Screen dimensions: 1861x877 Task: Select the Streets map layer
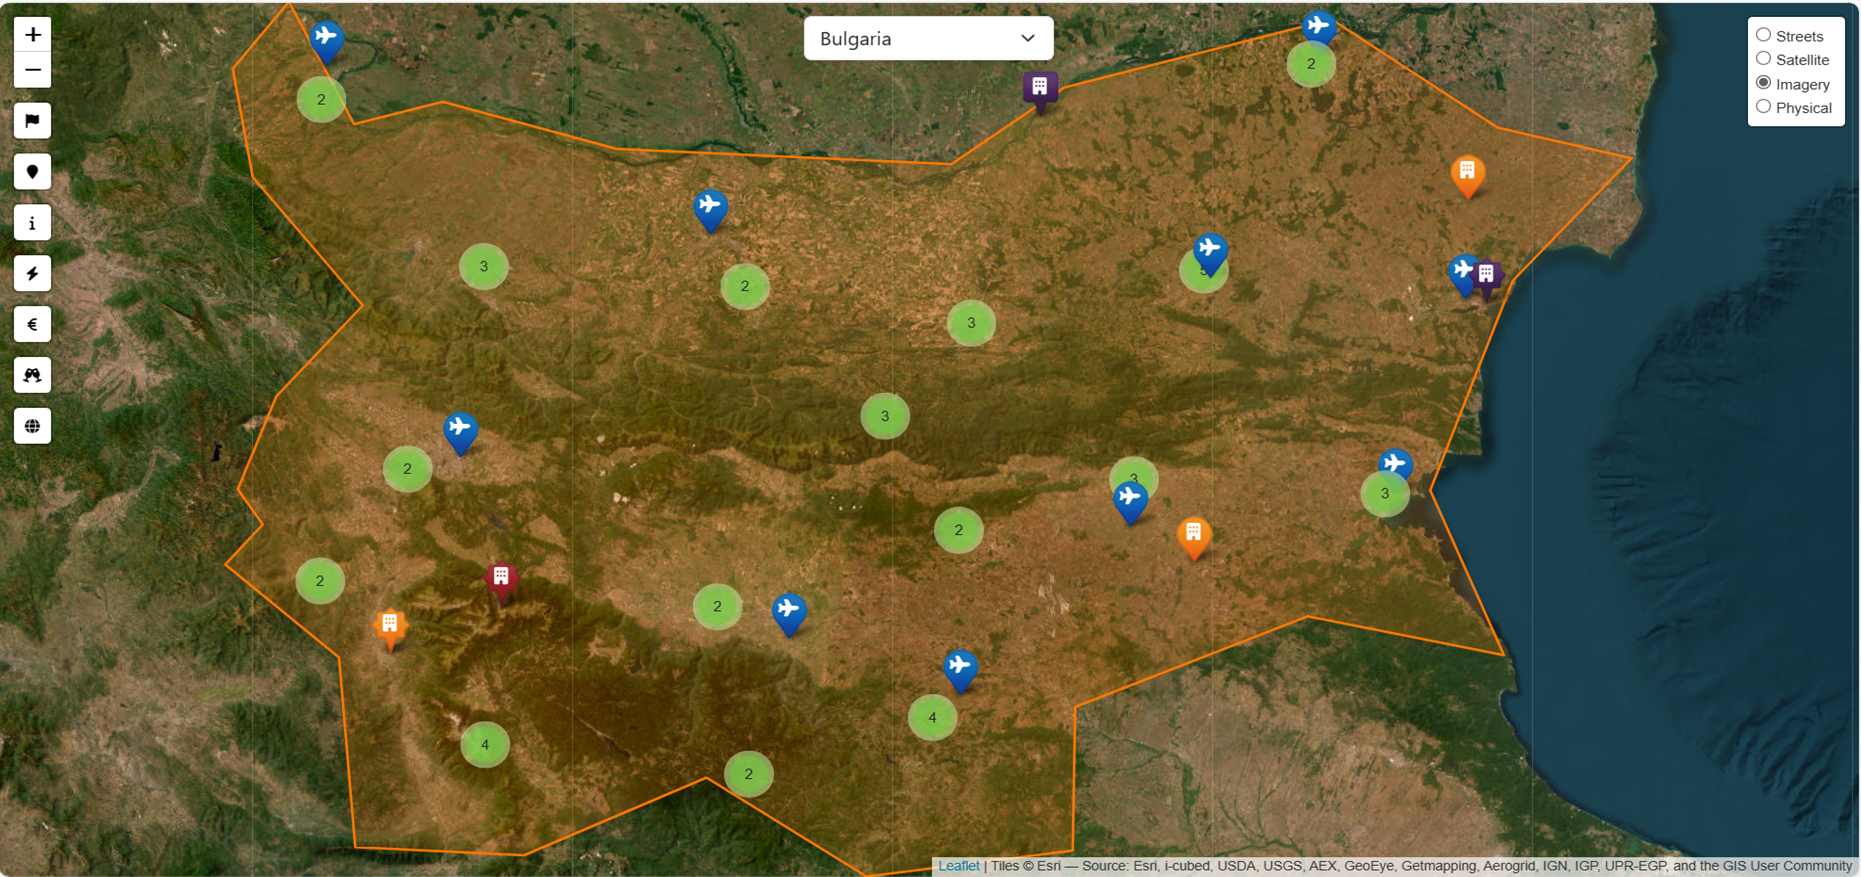click(1764, 35)
